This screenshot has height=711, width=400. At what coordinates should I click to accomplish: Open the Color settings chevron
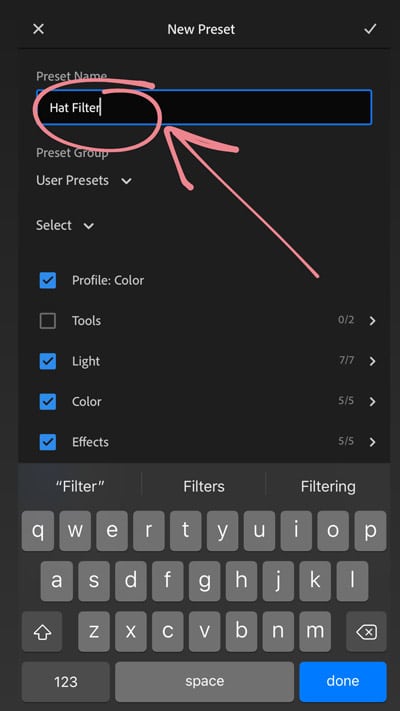(x=372, y=402)
